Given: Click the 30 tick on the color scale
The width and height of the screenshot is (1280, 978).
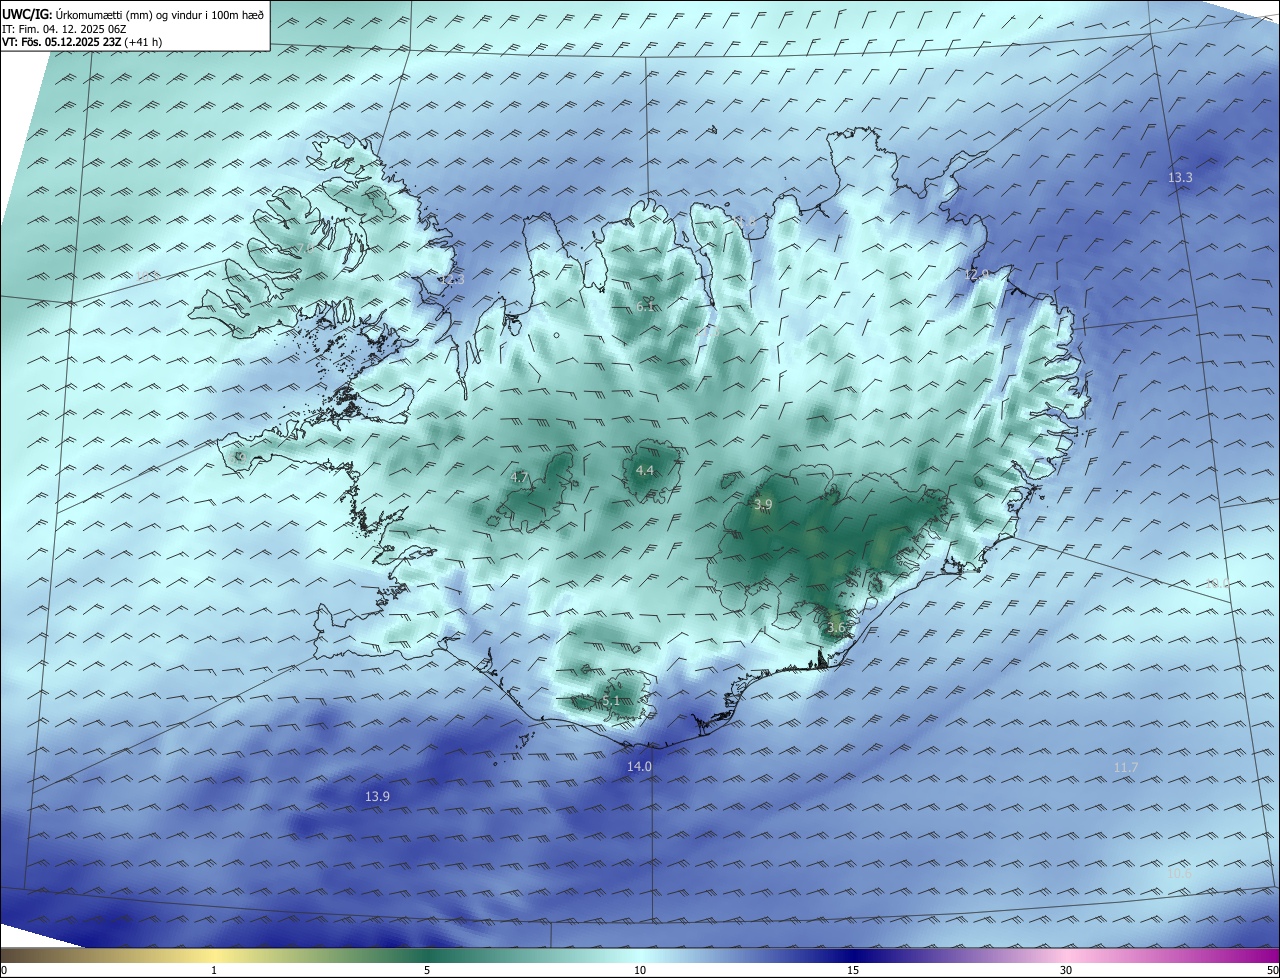Looking at the screenshot, I should (1066, 970).
